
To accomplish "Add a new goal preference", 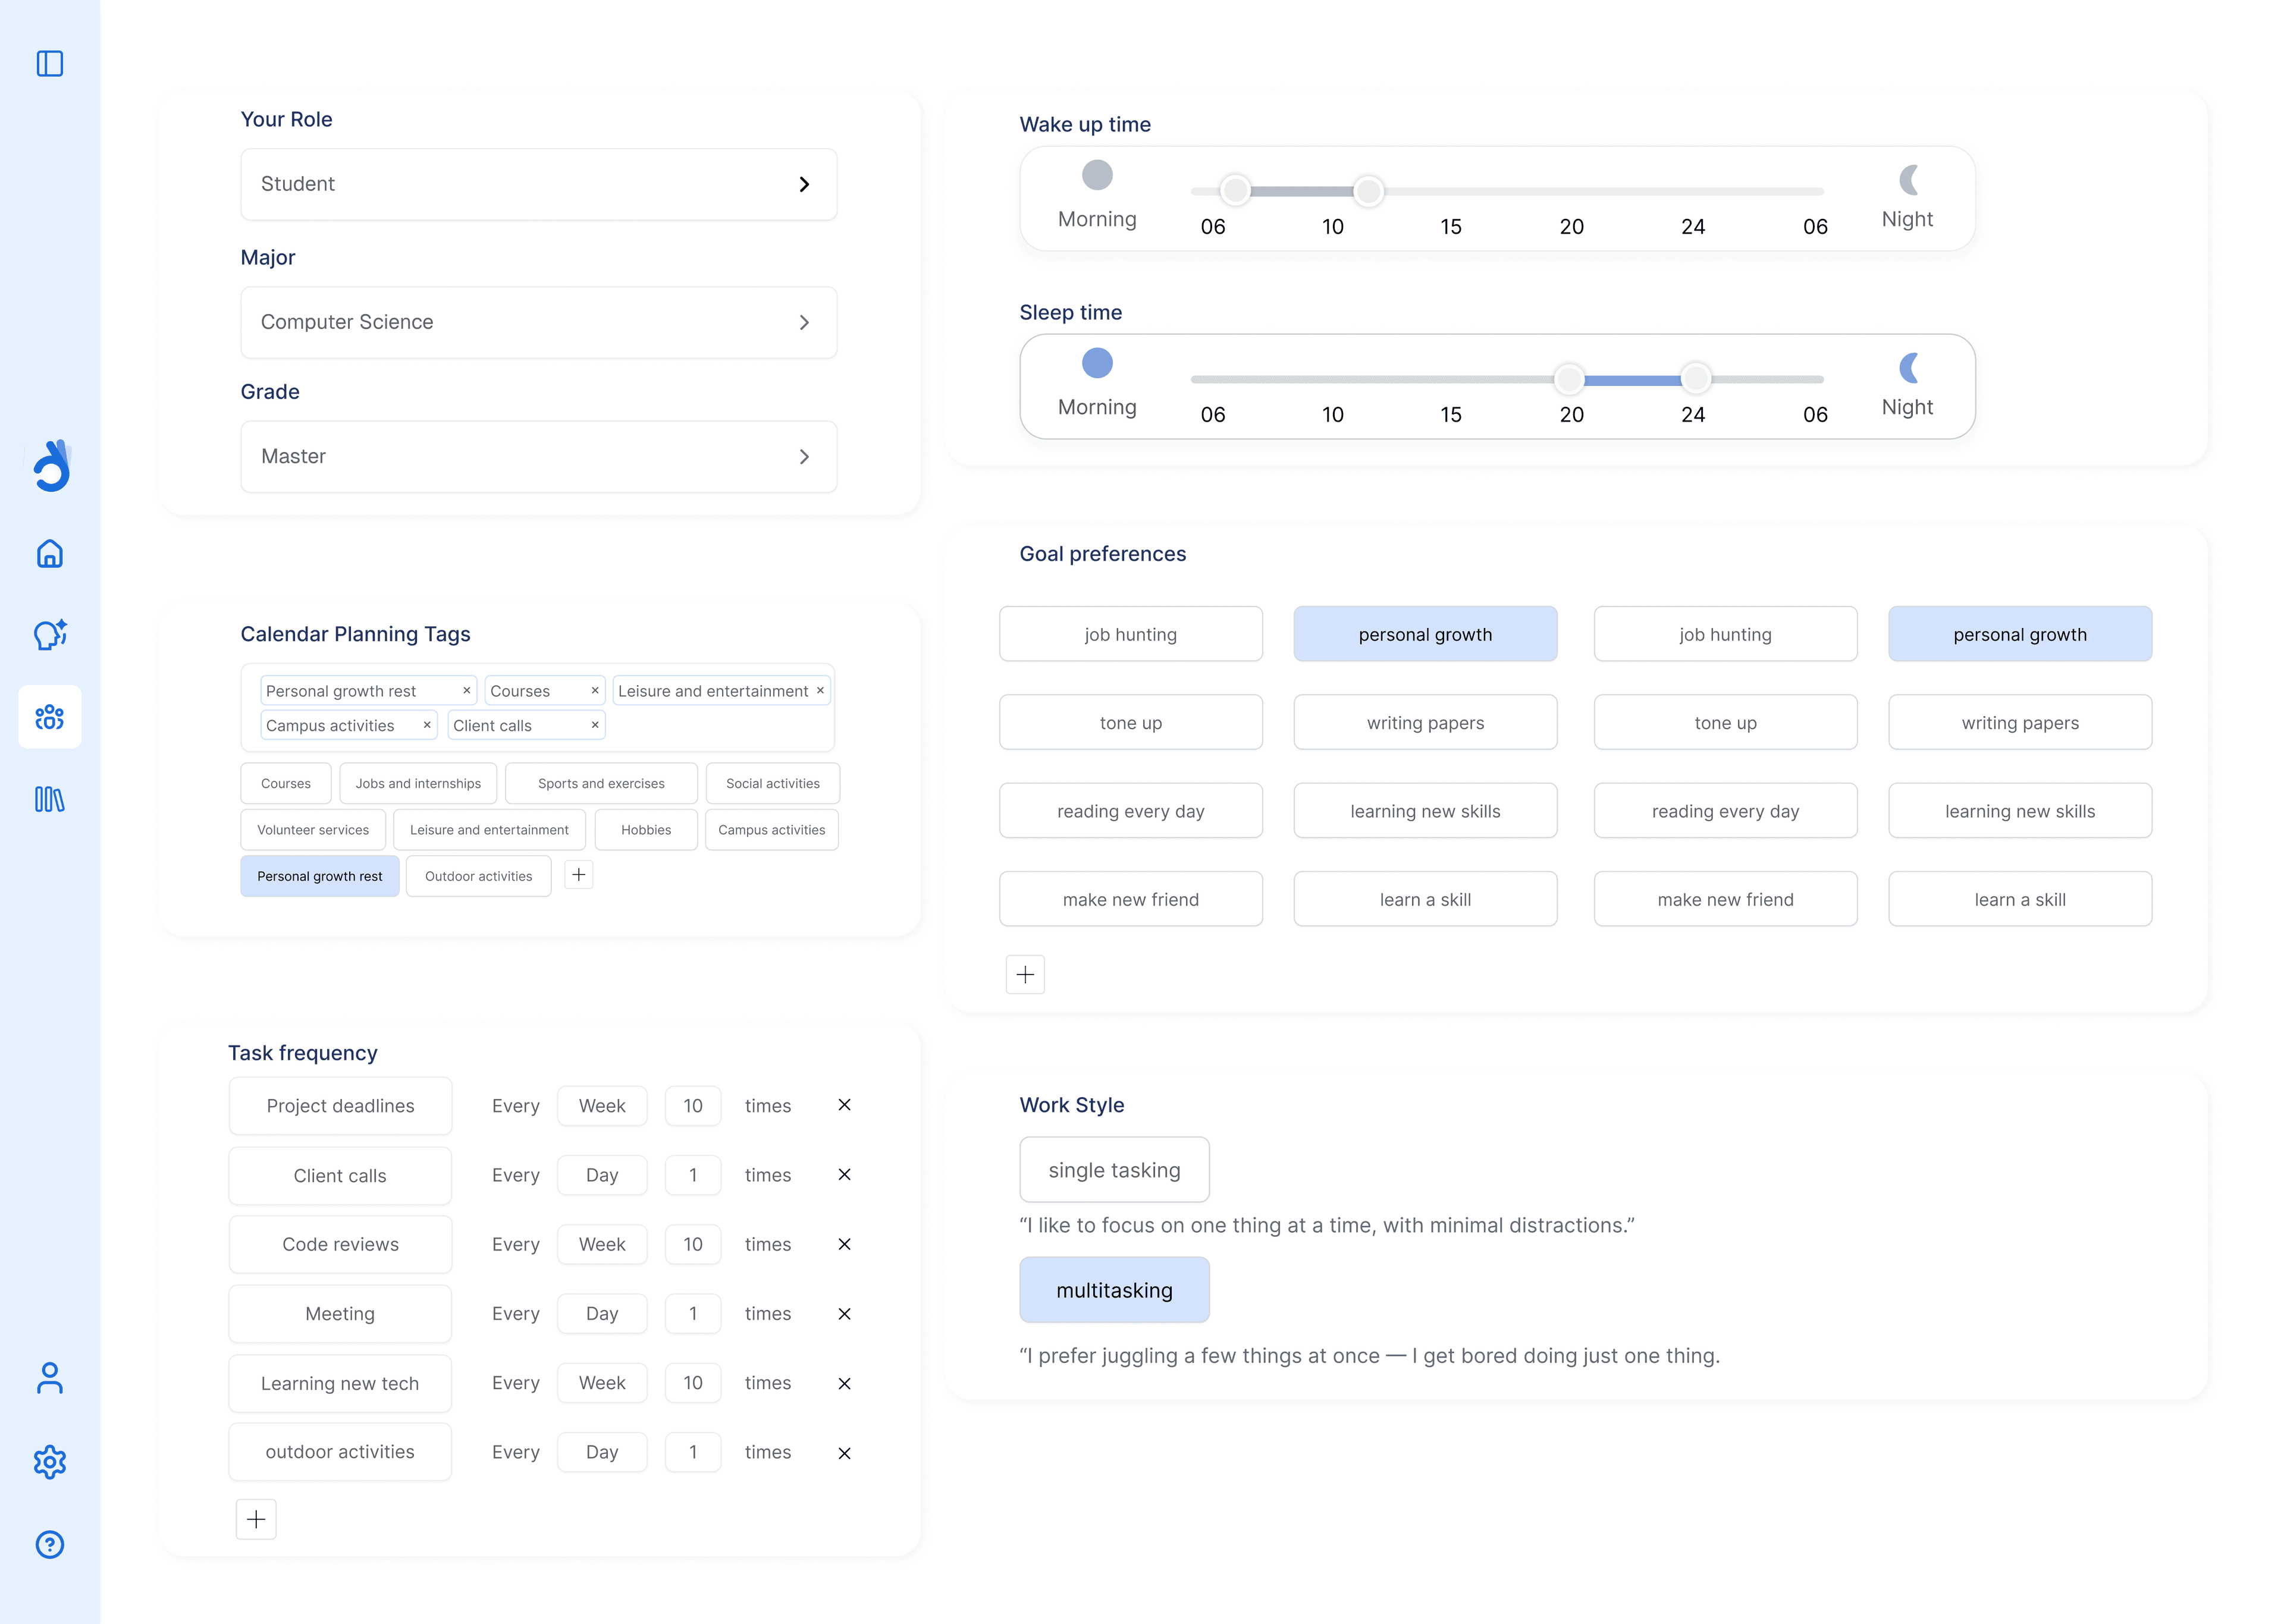I will coord(1025,974).
